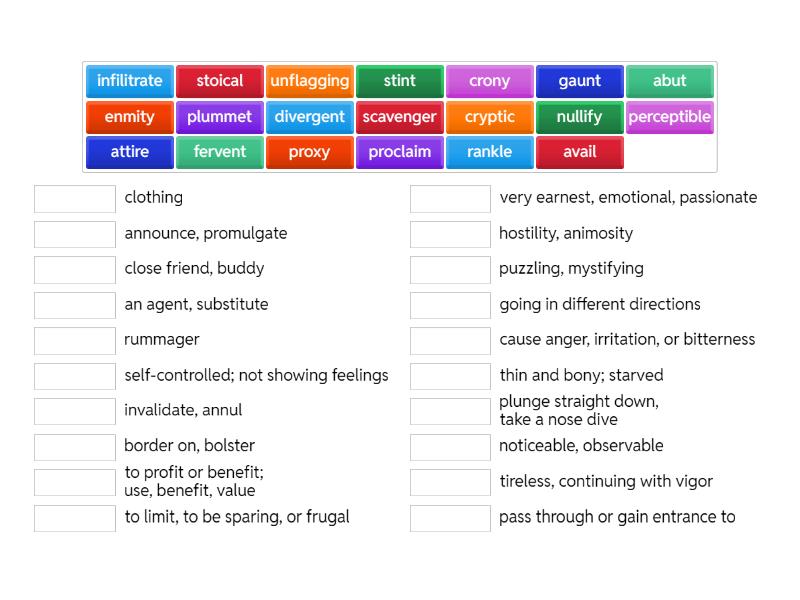
Task: Click the 'proxy' word tile
Action: click(310, 152)
